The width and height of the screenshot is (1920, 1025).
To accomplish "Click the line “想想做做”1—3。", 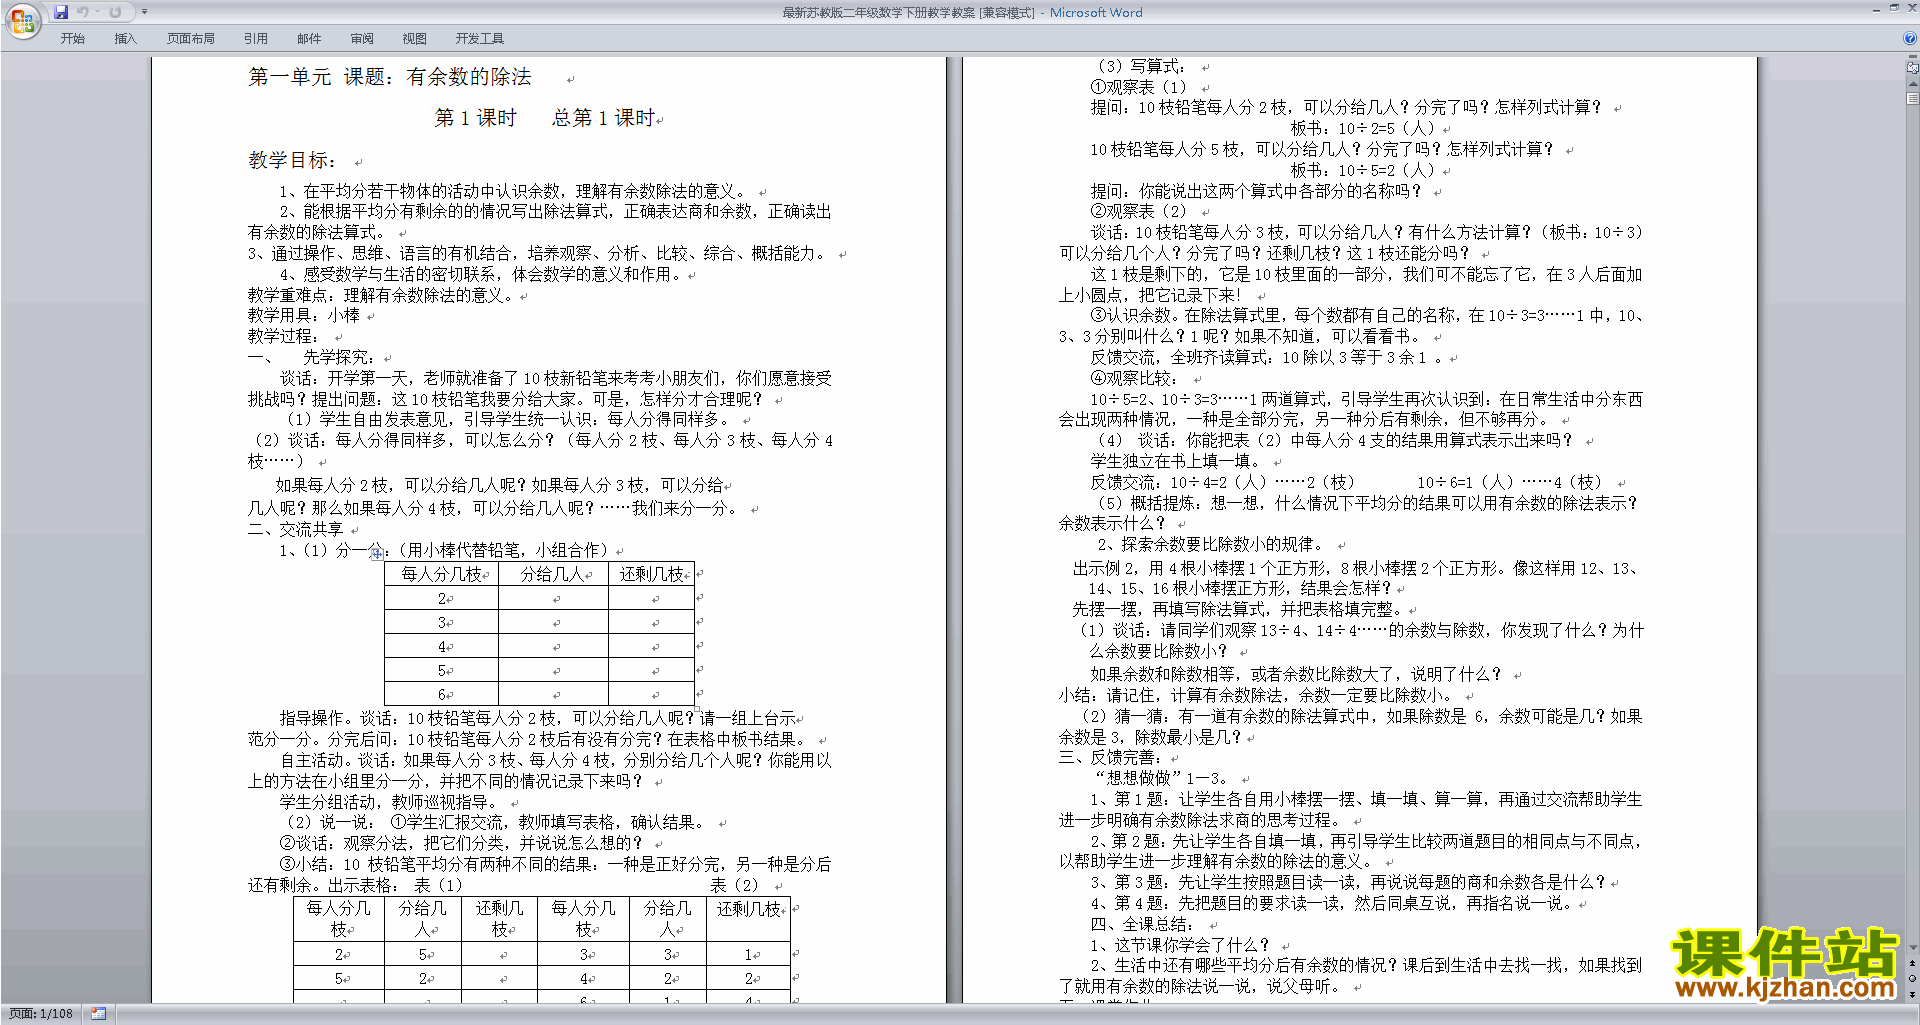I will (1161, 778).
